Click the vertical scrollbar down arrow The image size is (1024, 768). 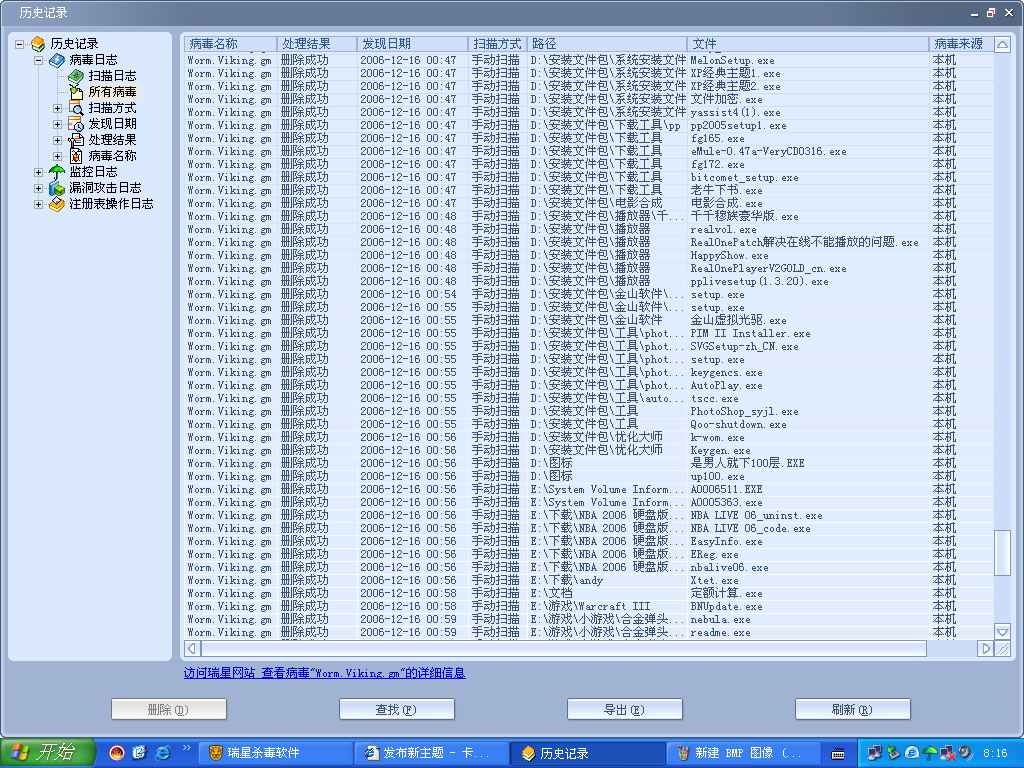1002,631
